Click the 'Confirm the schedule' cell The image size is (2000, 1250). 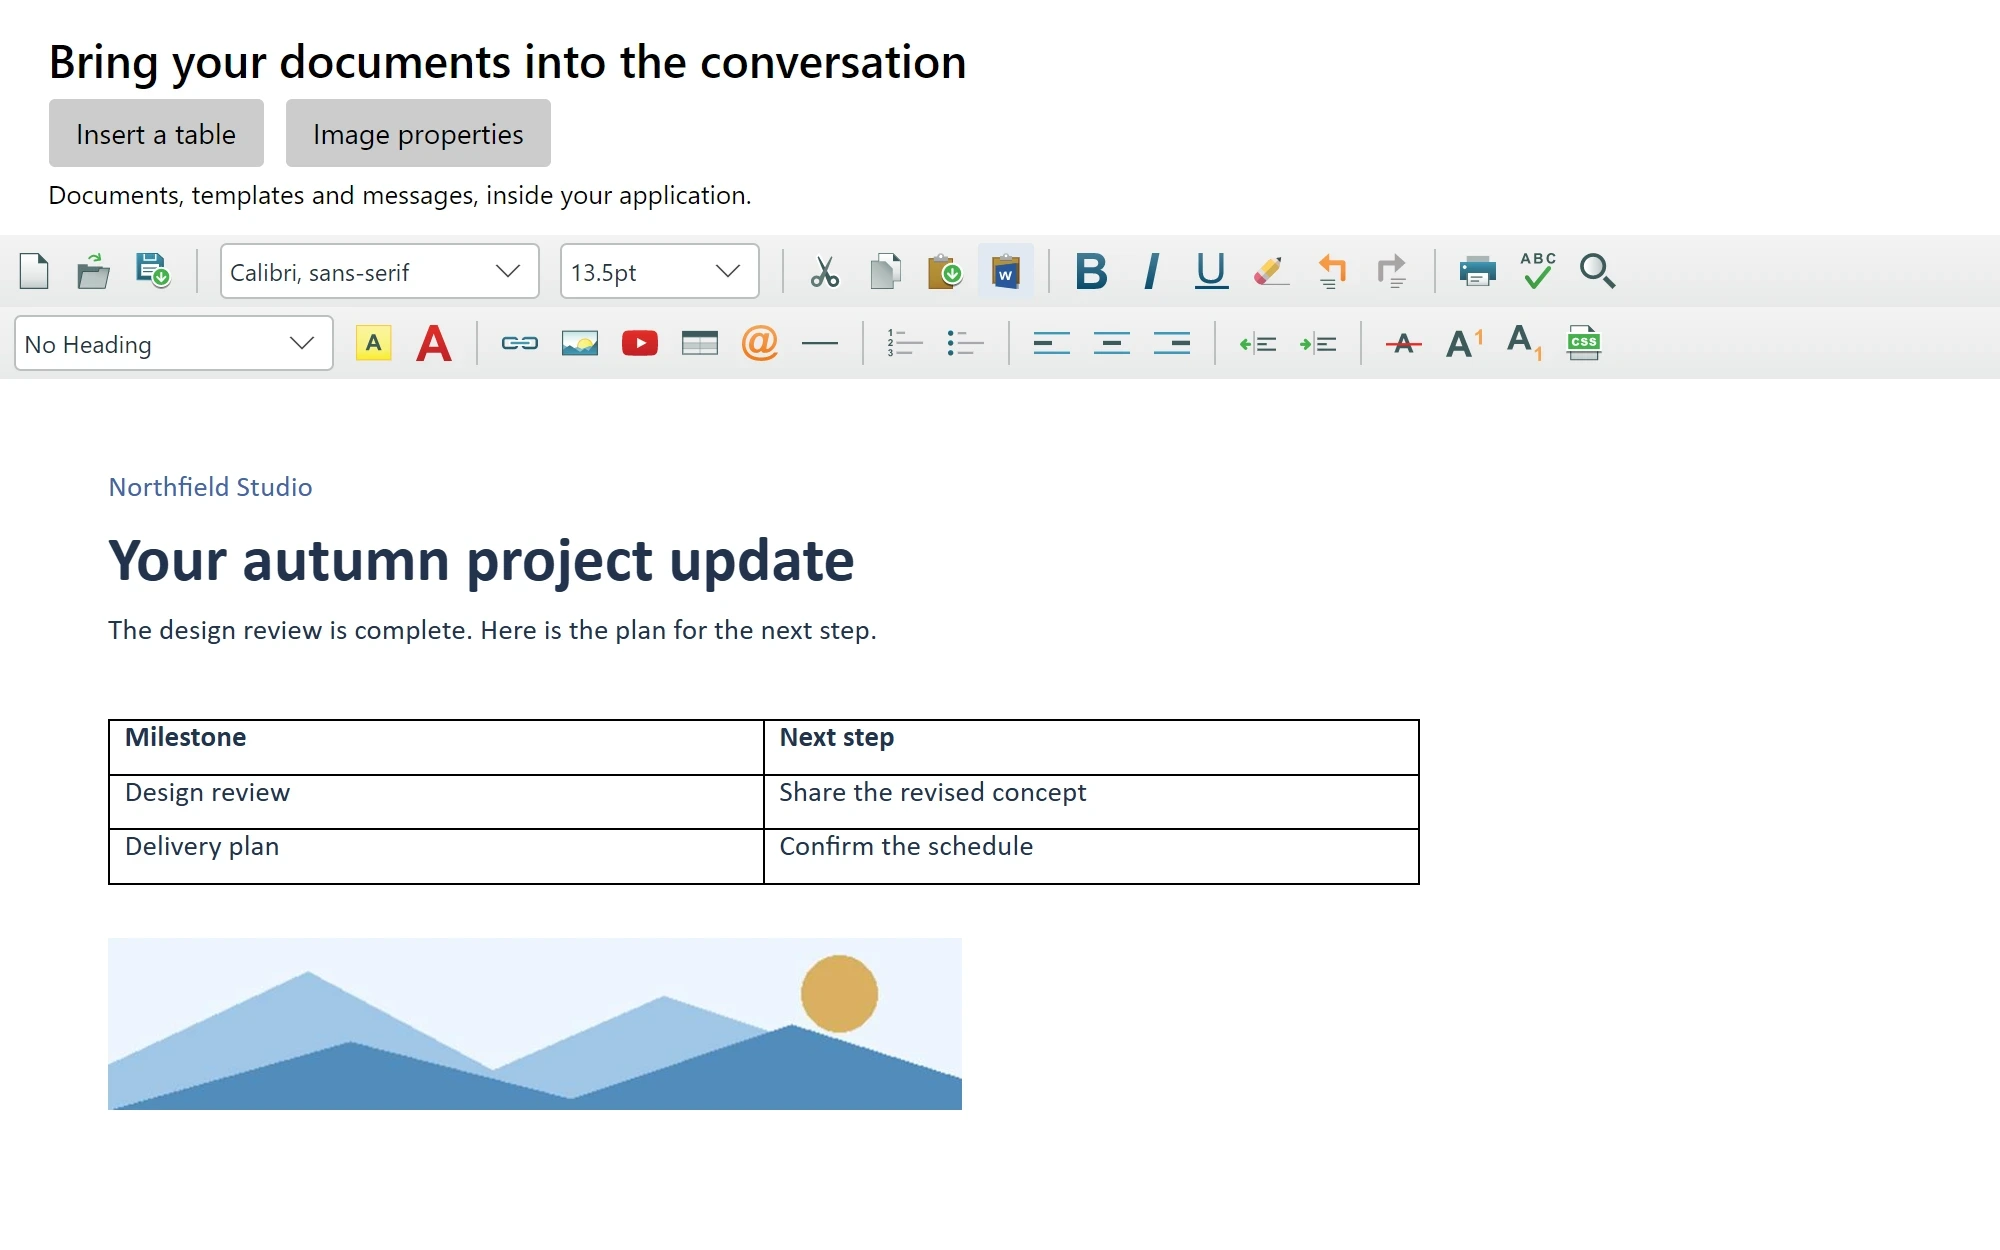click(x=1091, y=856)
